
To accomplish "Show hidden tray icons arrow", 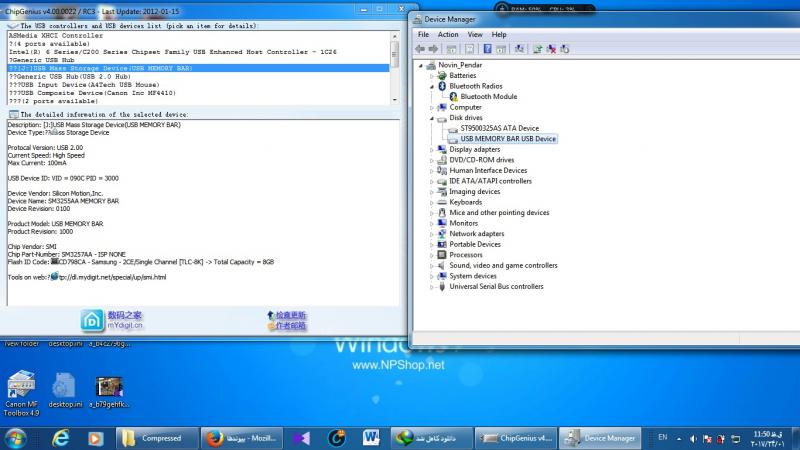I will click(679, 439).
